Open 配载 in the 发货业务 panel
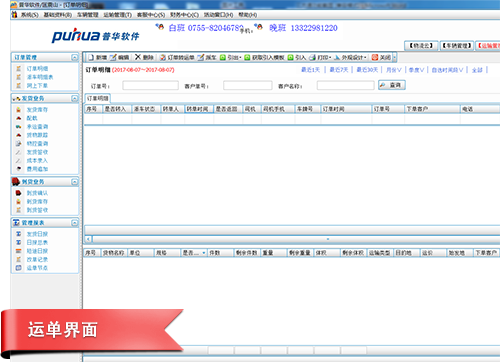This screenshot has height=362, width=500. point(32,118)
